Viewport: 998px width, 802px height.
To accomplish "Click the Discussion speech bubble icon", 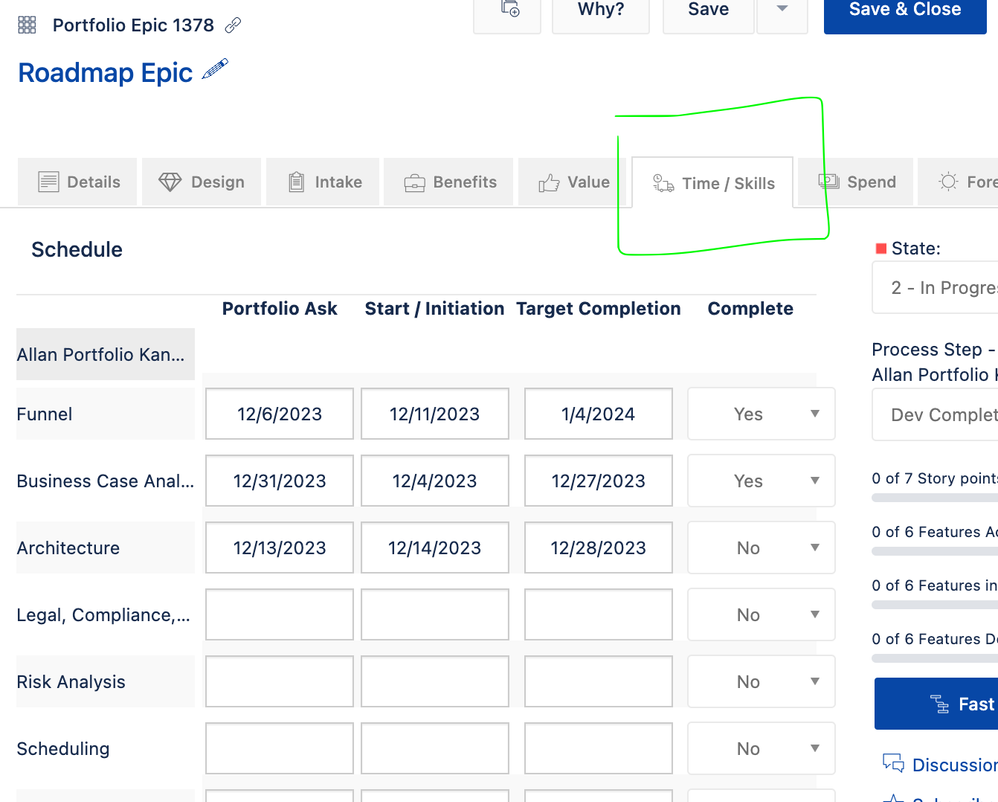I will click(893, 763).
